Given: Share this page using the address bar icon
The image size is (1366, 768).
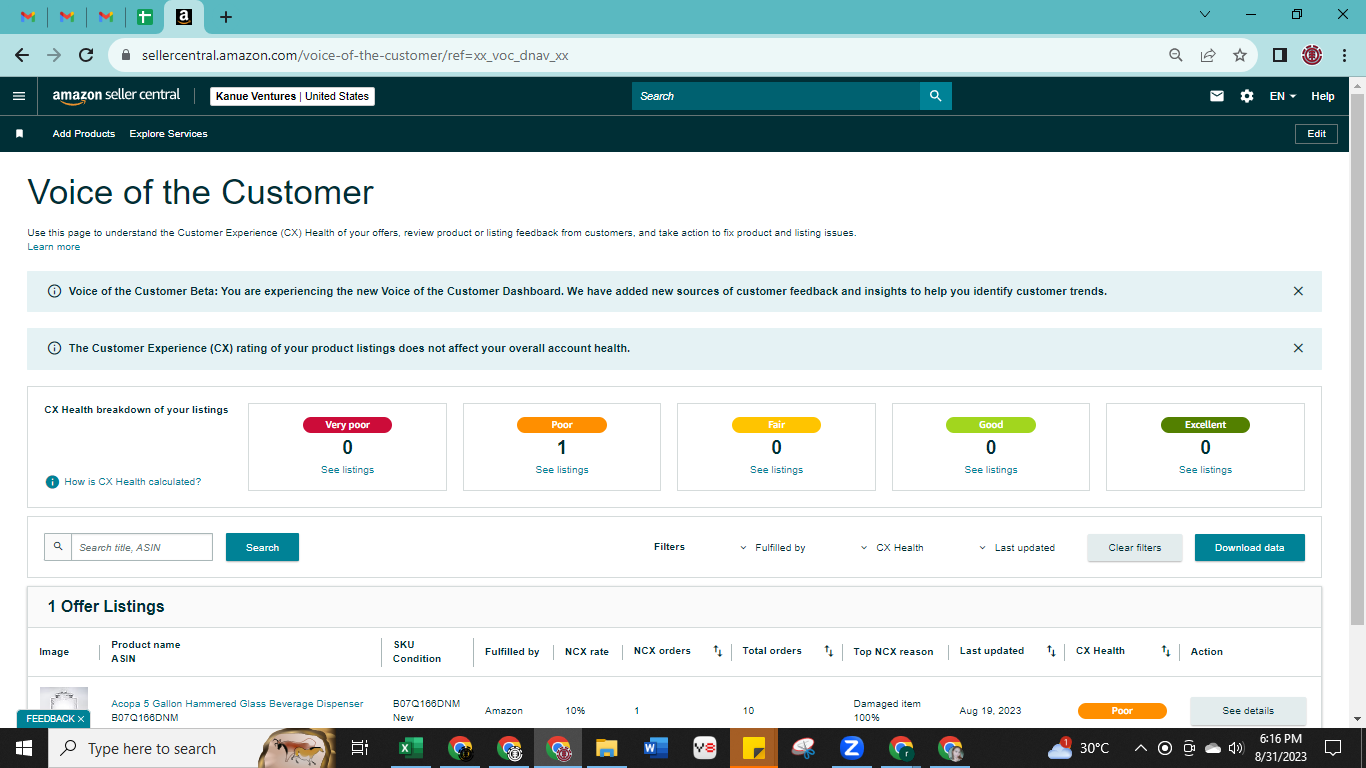Looking at the screenshot, I should (x=1208, y=55).
